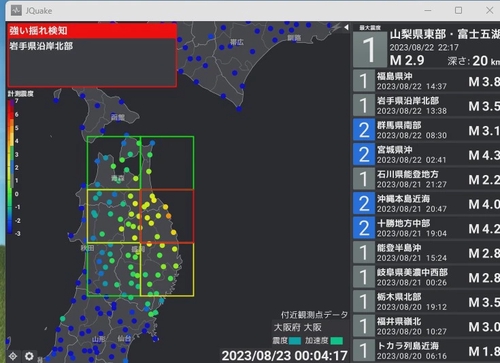500x363 pixels.
Task: Click the 強い揺れ検知 red alert header
Action: [x=92, y=31]
